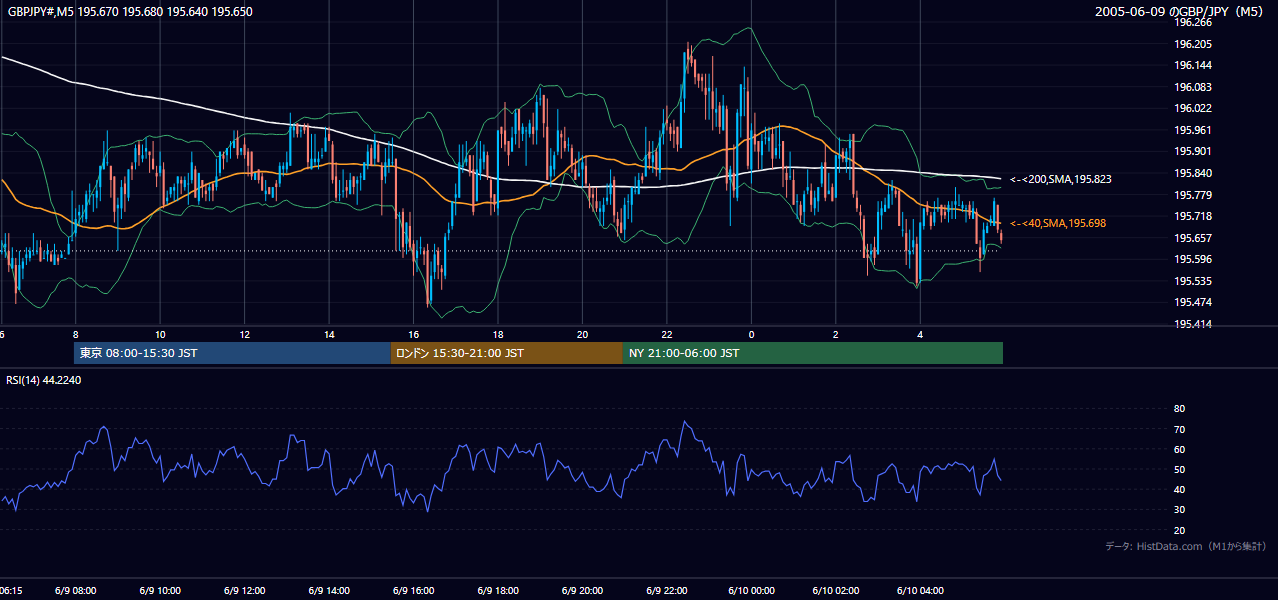Click RSI scale value 20
Screen dimensions: 1278x600
tap(1179, 530)
